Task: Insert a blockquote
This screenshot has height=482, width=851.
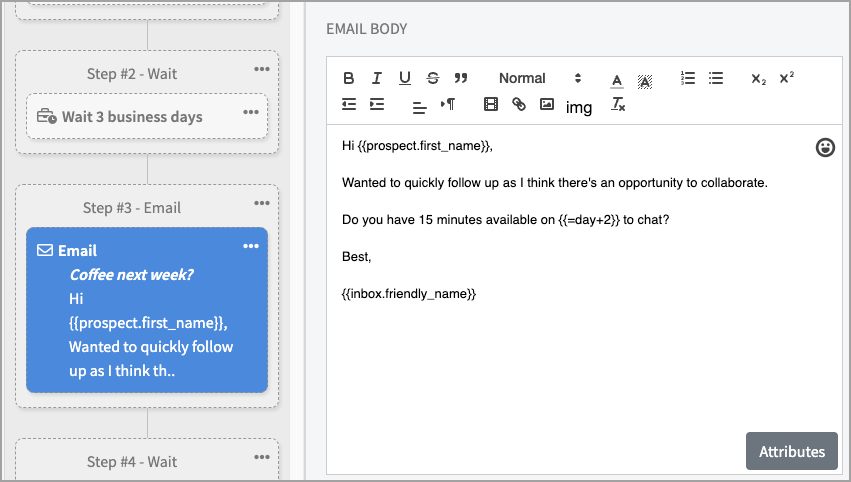Action: coord(461,78)
